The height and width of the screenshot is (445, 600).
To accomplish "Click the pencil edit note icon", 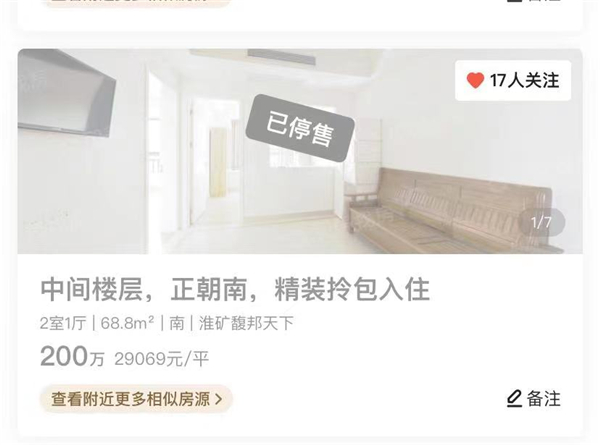I will [514, 399].
